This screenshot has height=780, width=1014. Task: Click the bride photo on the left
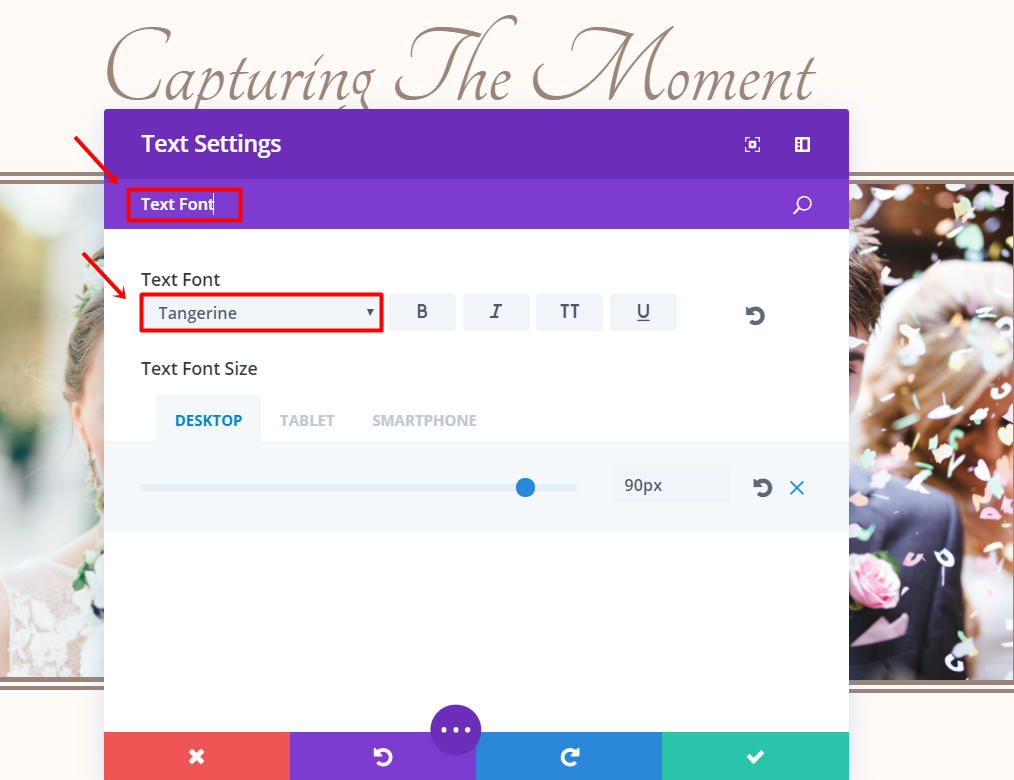point(52,430)
